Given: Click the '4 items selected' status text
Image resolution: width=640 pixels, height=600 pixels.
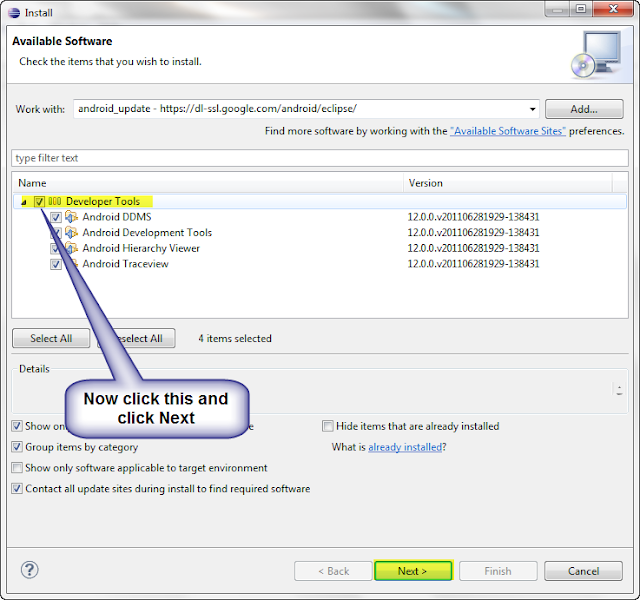Looking at the screenshot, I should point(235,338).
